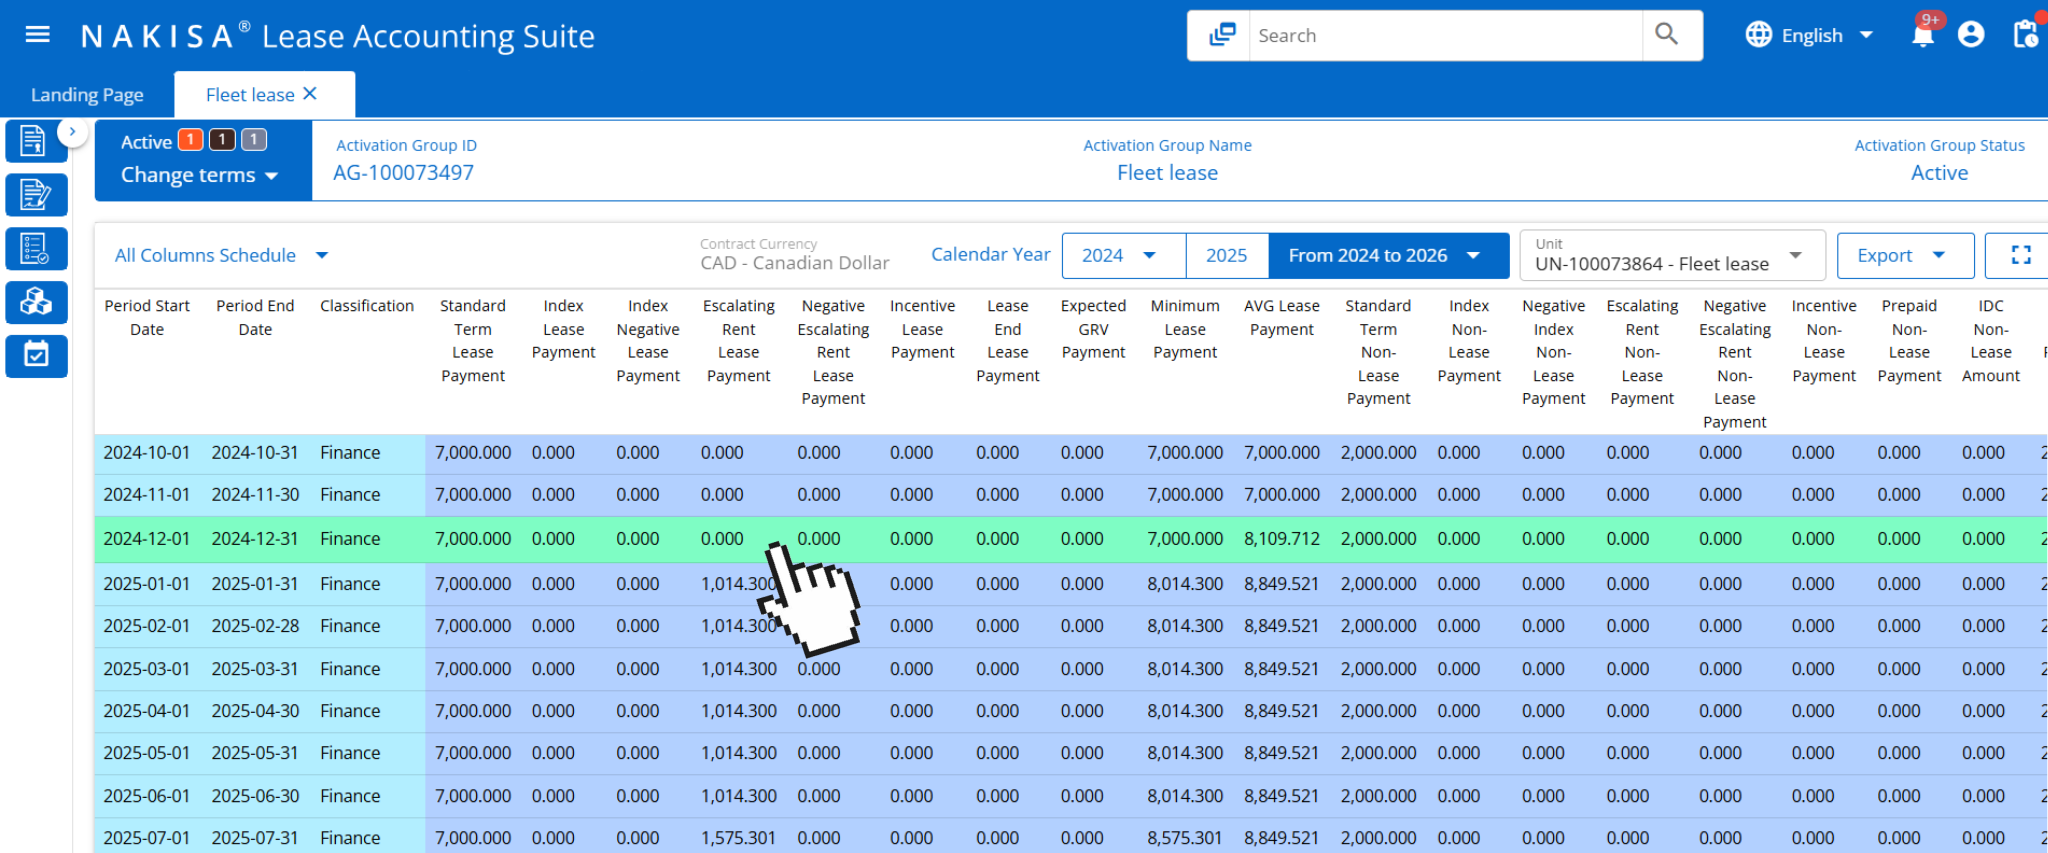Open the English language dropdown
This screenshot has width=2048, height=853.
tap(1810, 35)
